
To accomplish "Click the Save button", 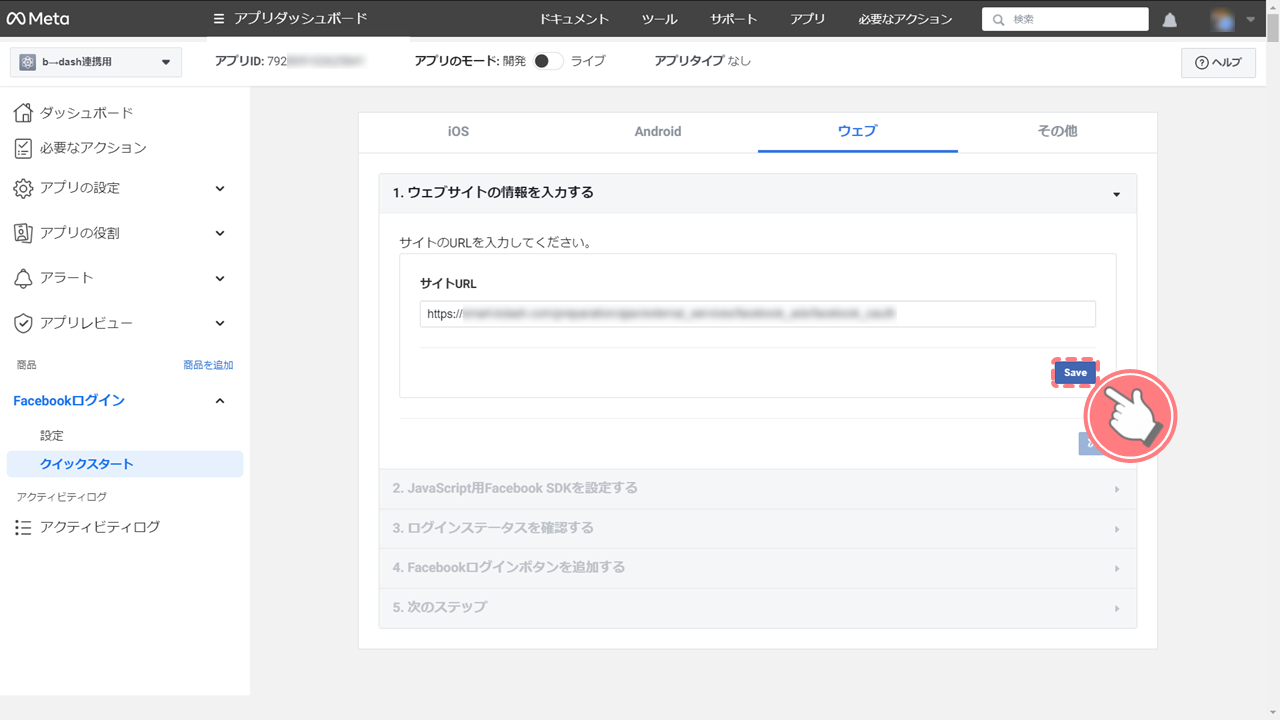I will coord(1075,372).
